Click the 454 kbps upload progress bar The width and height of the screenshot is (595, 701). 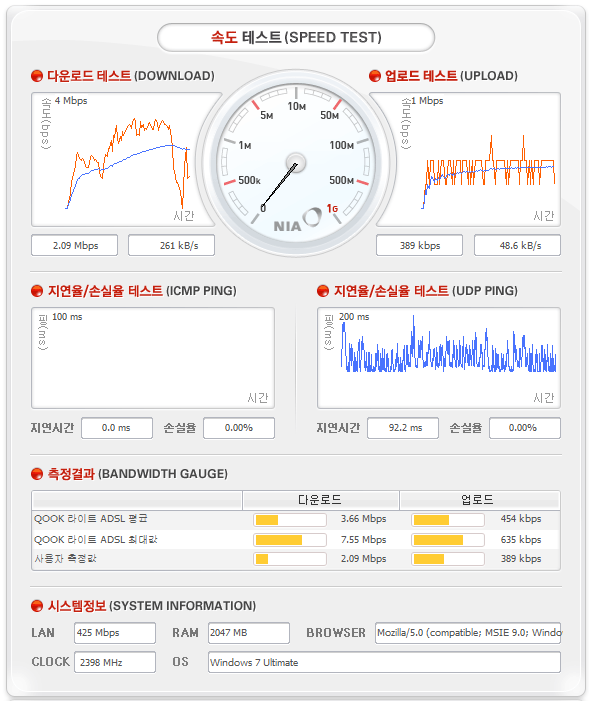tap(448, 519)
